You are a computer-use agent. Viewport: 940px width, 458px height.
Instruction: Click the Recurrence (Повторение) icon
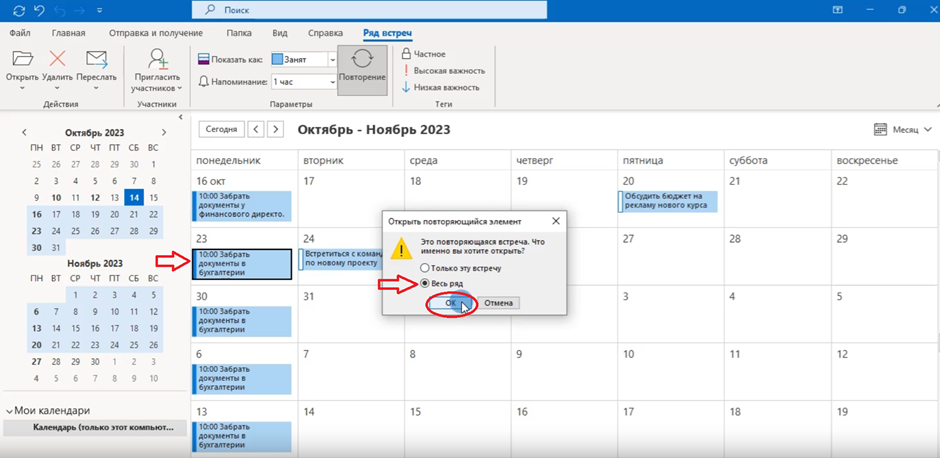(x=362, y=62)
